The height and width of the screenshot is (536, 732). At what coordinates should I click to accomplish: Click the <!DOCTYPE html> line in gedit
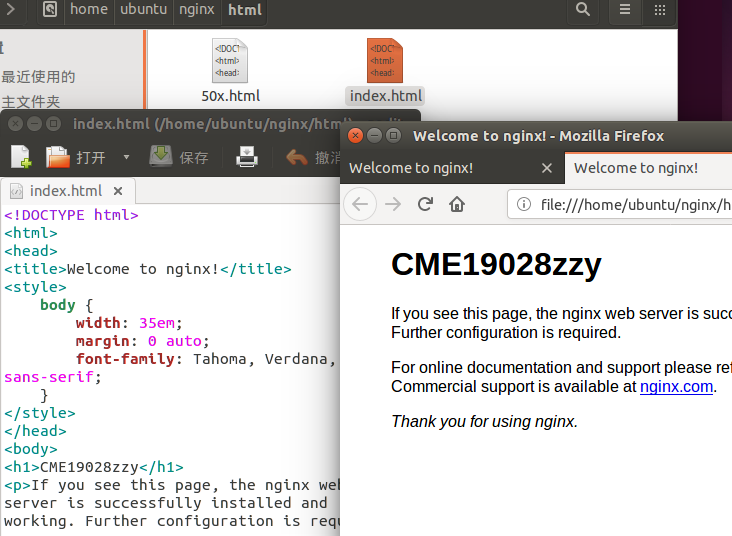pyautogui.click(x=71, y=215)
